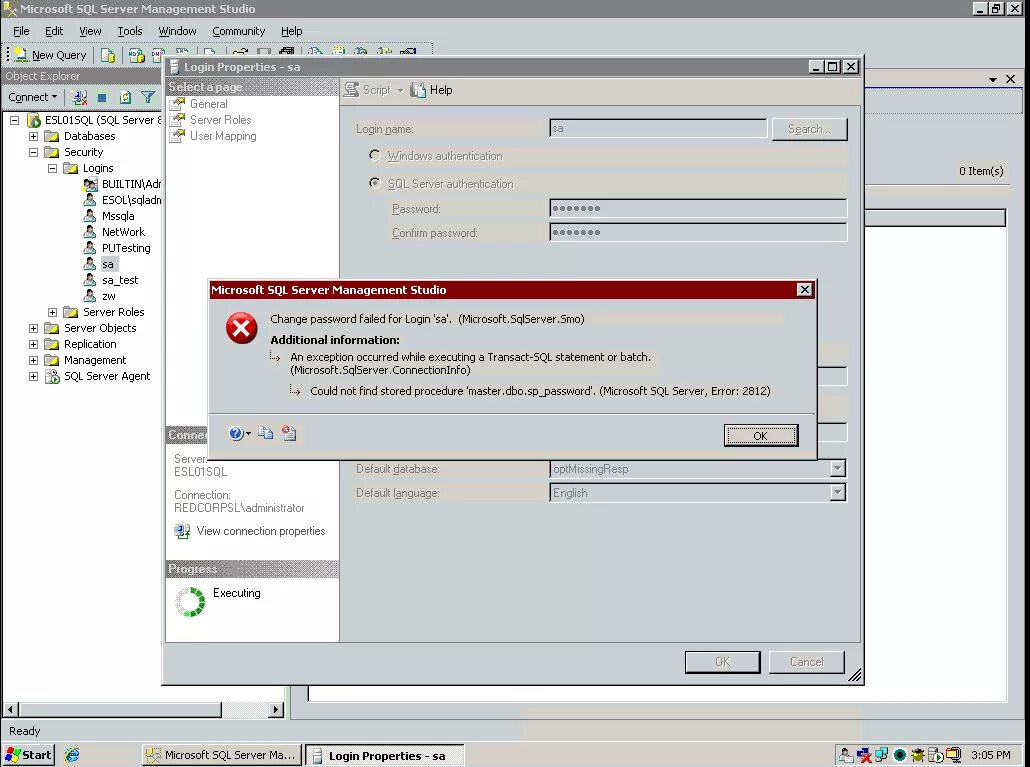Click the Refresh icon in Object Explorer
The width and height of the screenshot is (1030, 767).
click(125, 97)
